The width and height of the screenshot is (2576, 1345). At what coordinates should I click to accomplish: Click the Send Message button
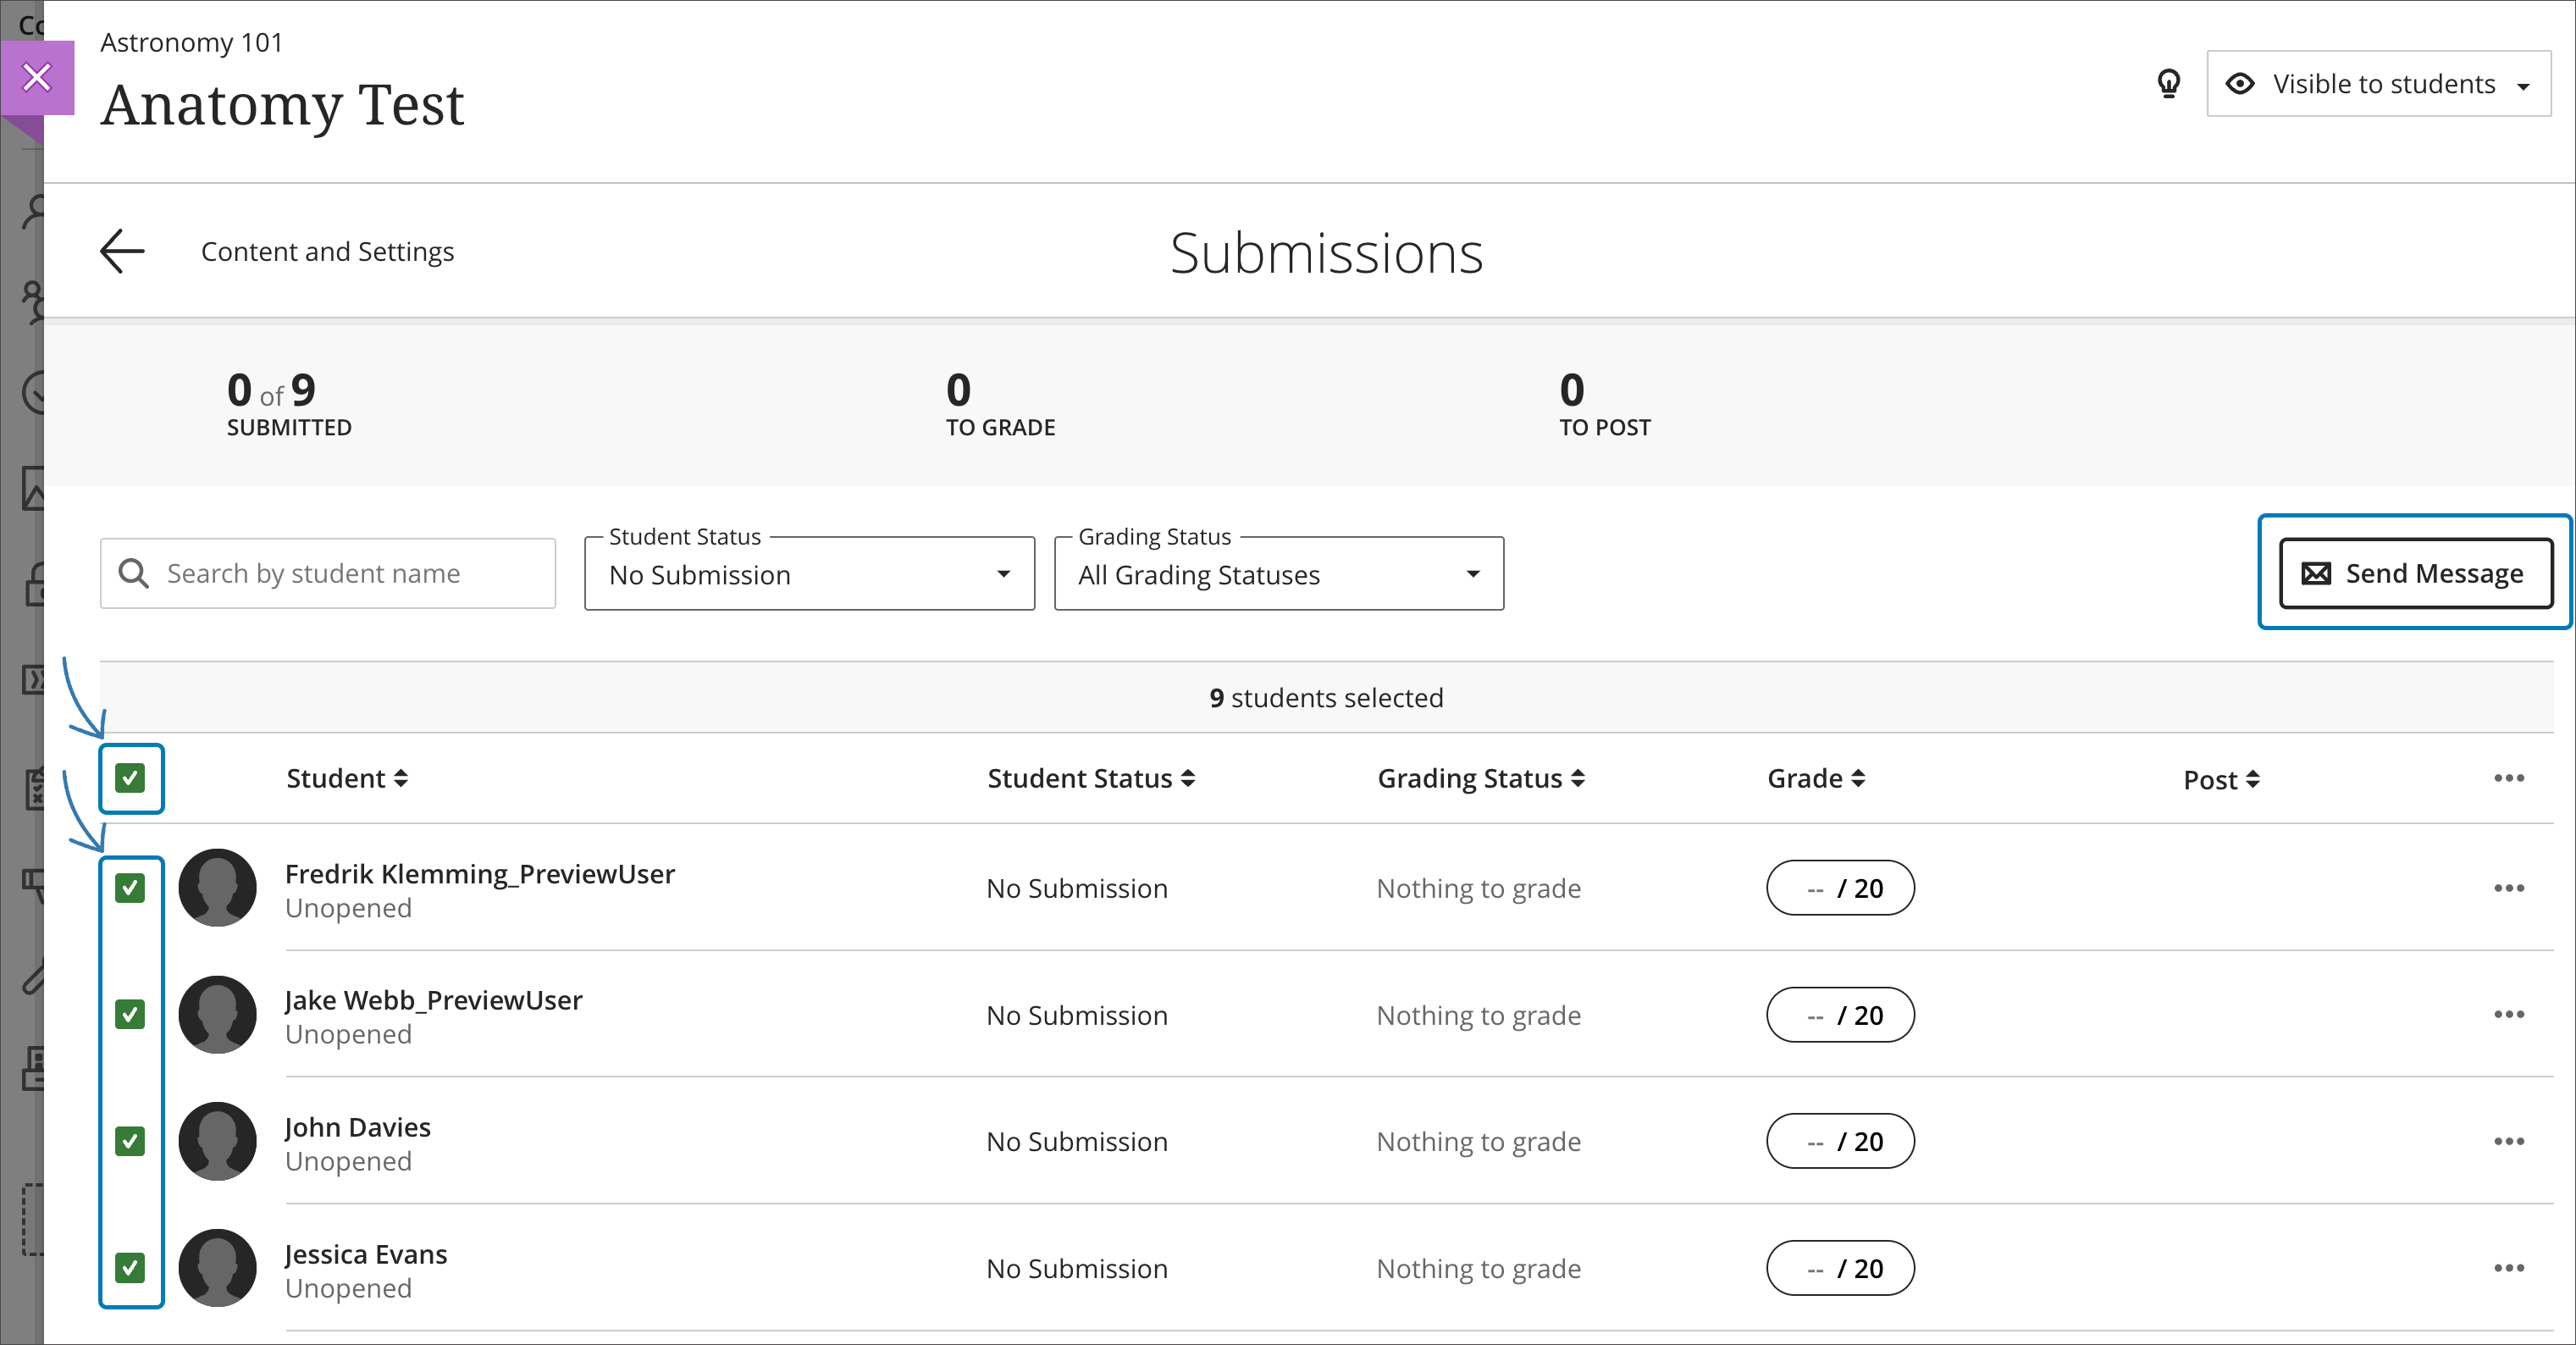coord(2415,573)
